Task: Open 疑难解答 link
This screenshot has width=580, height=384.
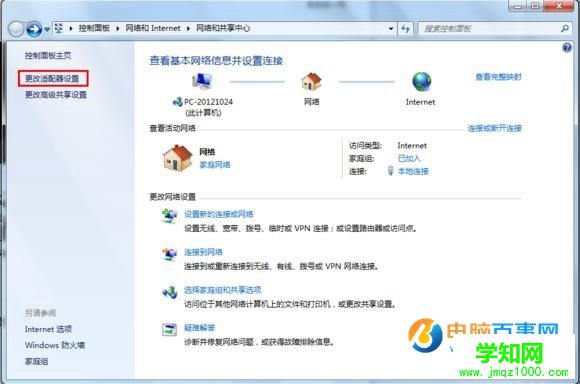Action: point(200,328)
